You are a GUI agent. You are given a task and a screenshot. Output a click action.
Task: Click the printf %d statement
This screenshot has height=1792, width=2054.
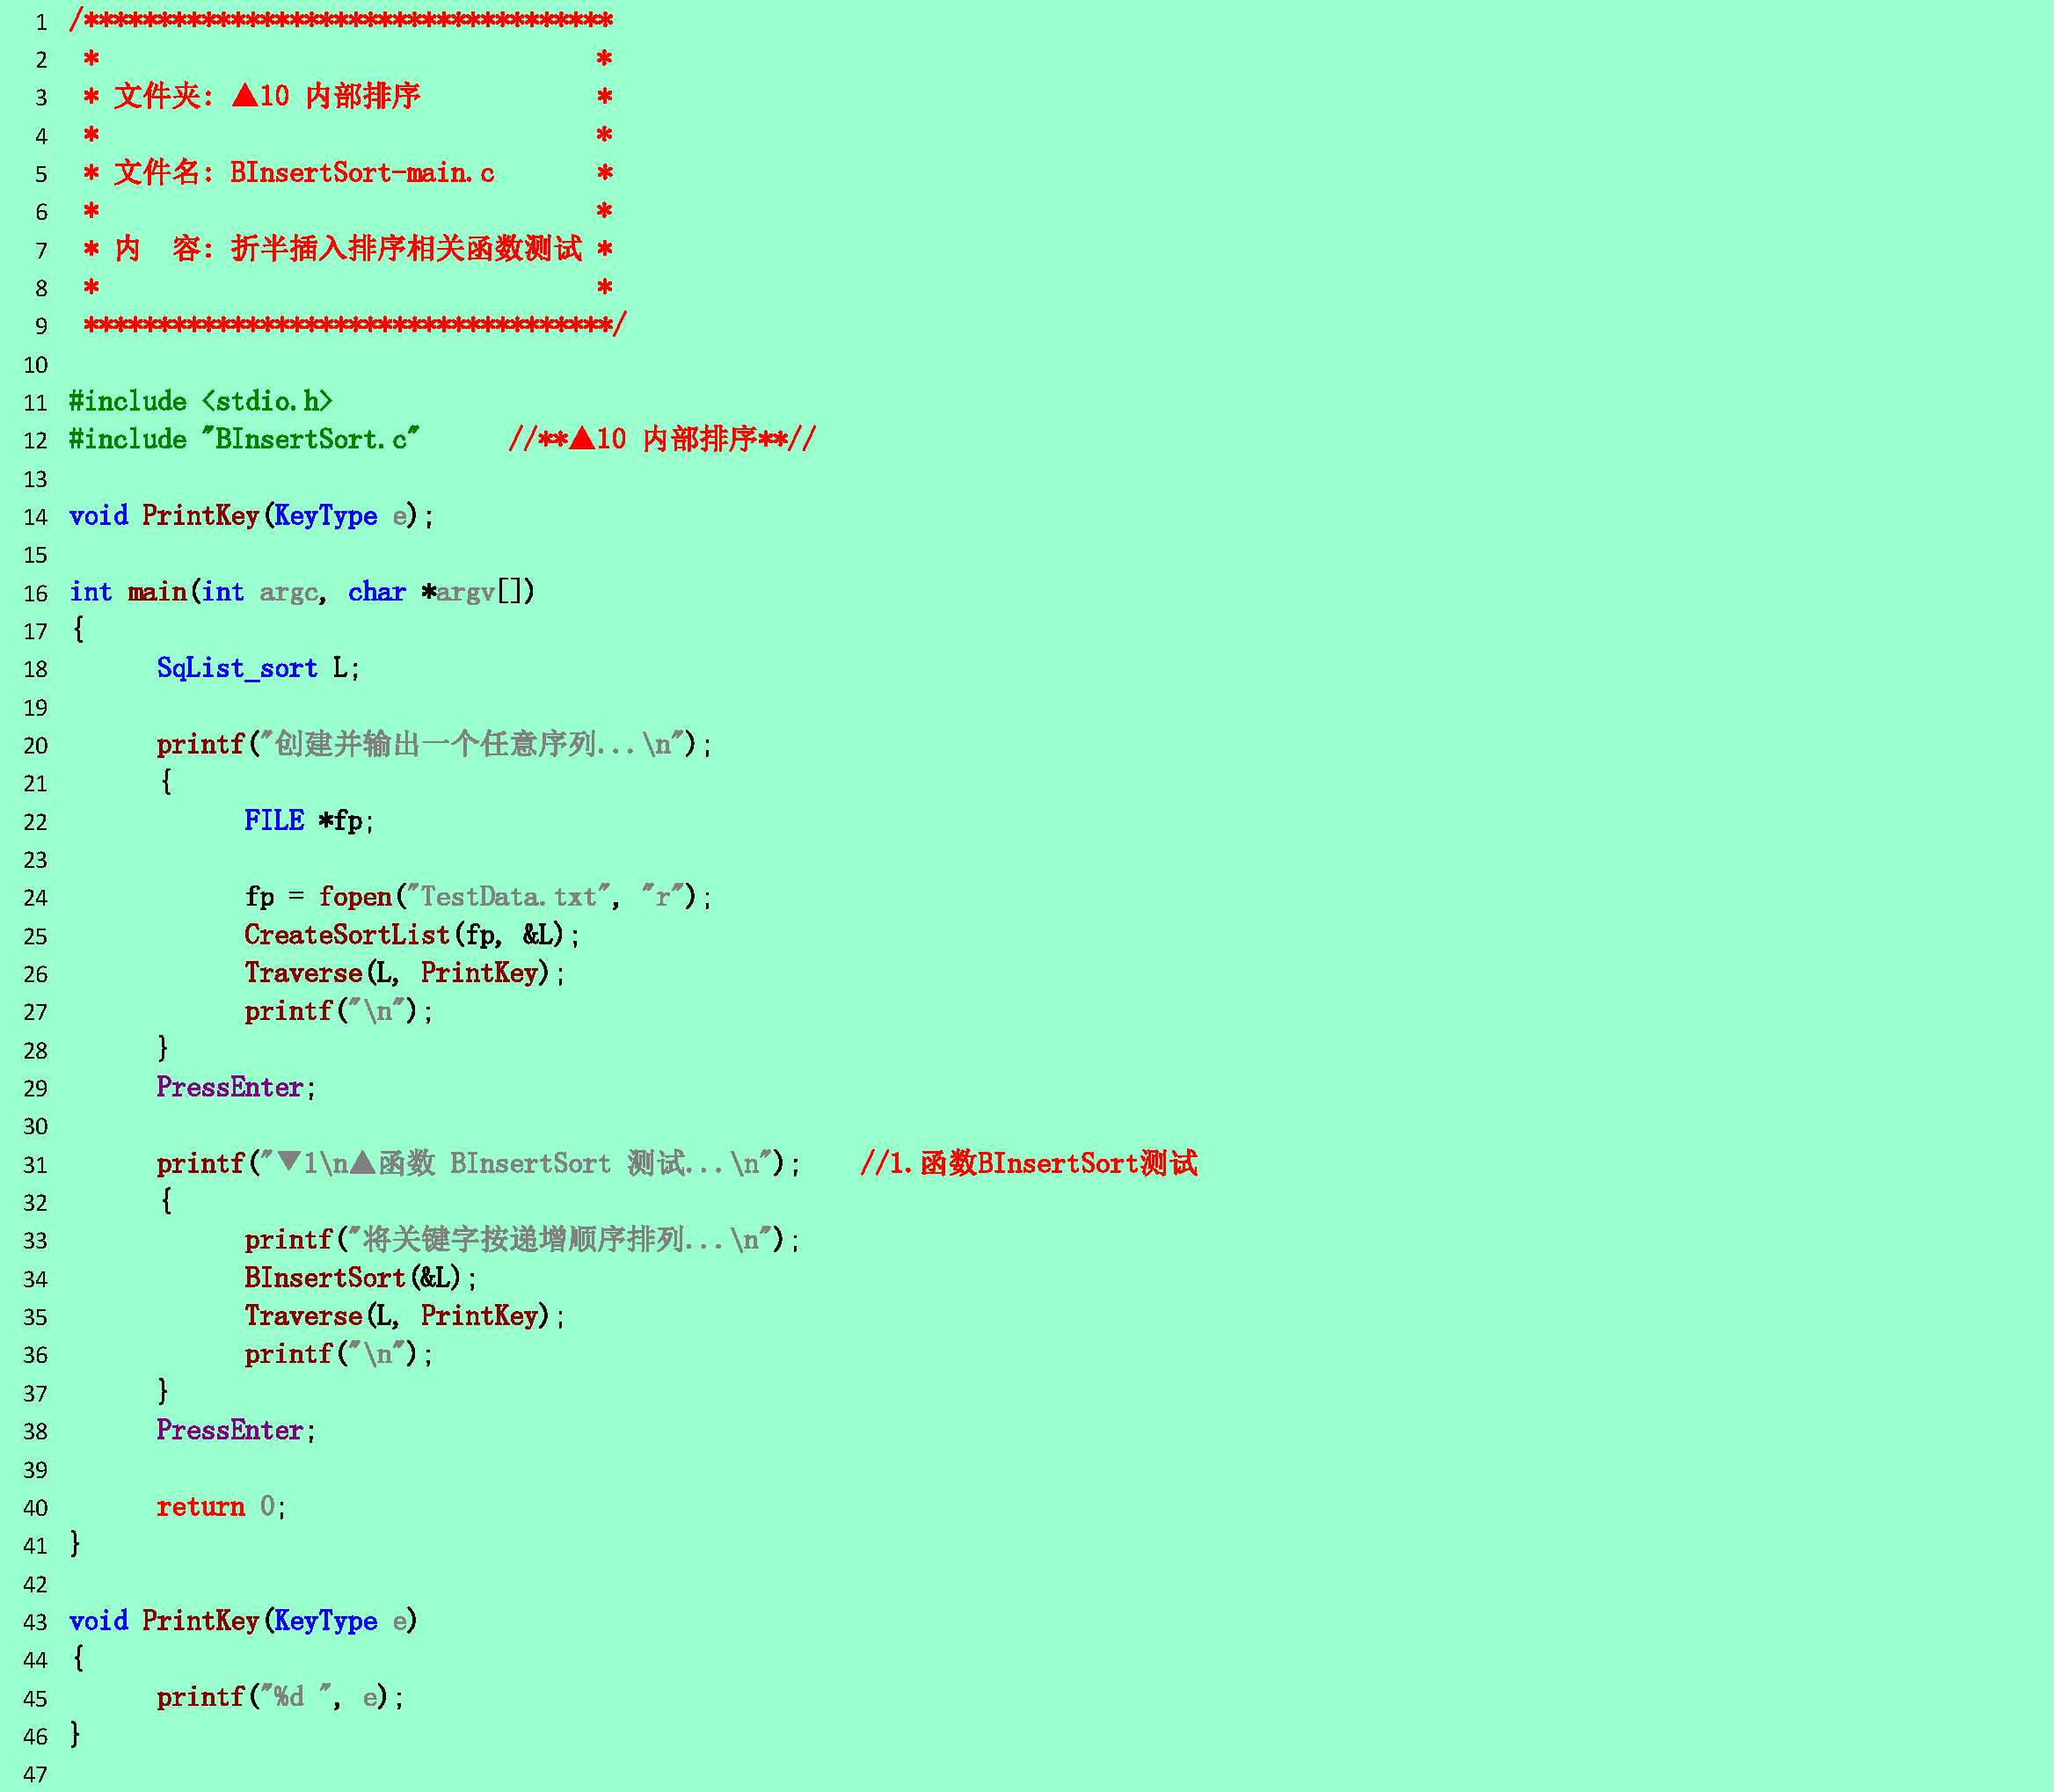(280, 1697)
